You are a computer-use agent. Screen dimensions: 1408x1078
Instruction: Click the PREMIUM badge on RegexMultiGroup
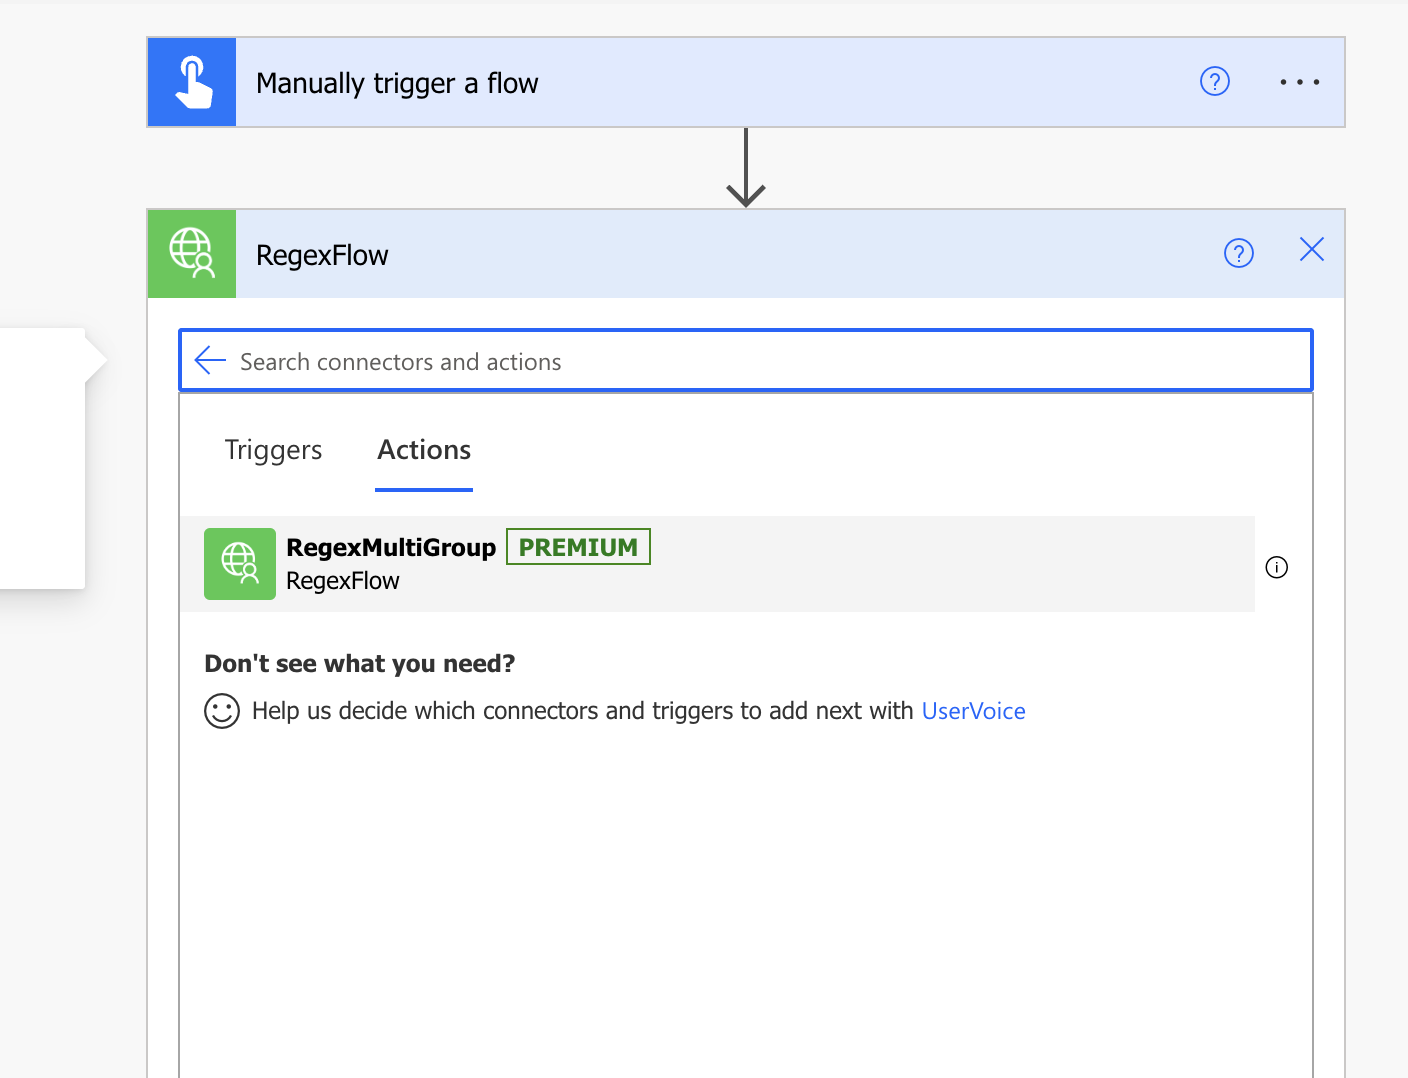click(x=578, y=547)
